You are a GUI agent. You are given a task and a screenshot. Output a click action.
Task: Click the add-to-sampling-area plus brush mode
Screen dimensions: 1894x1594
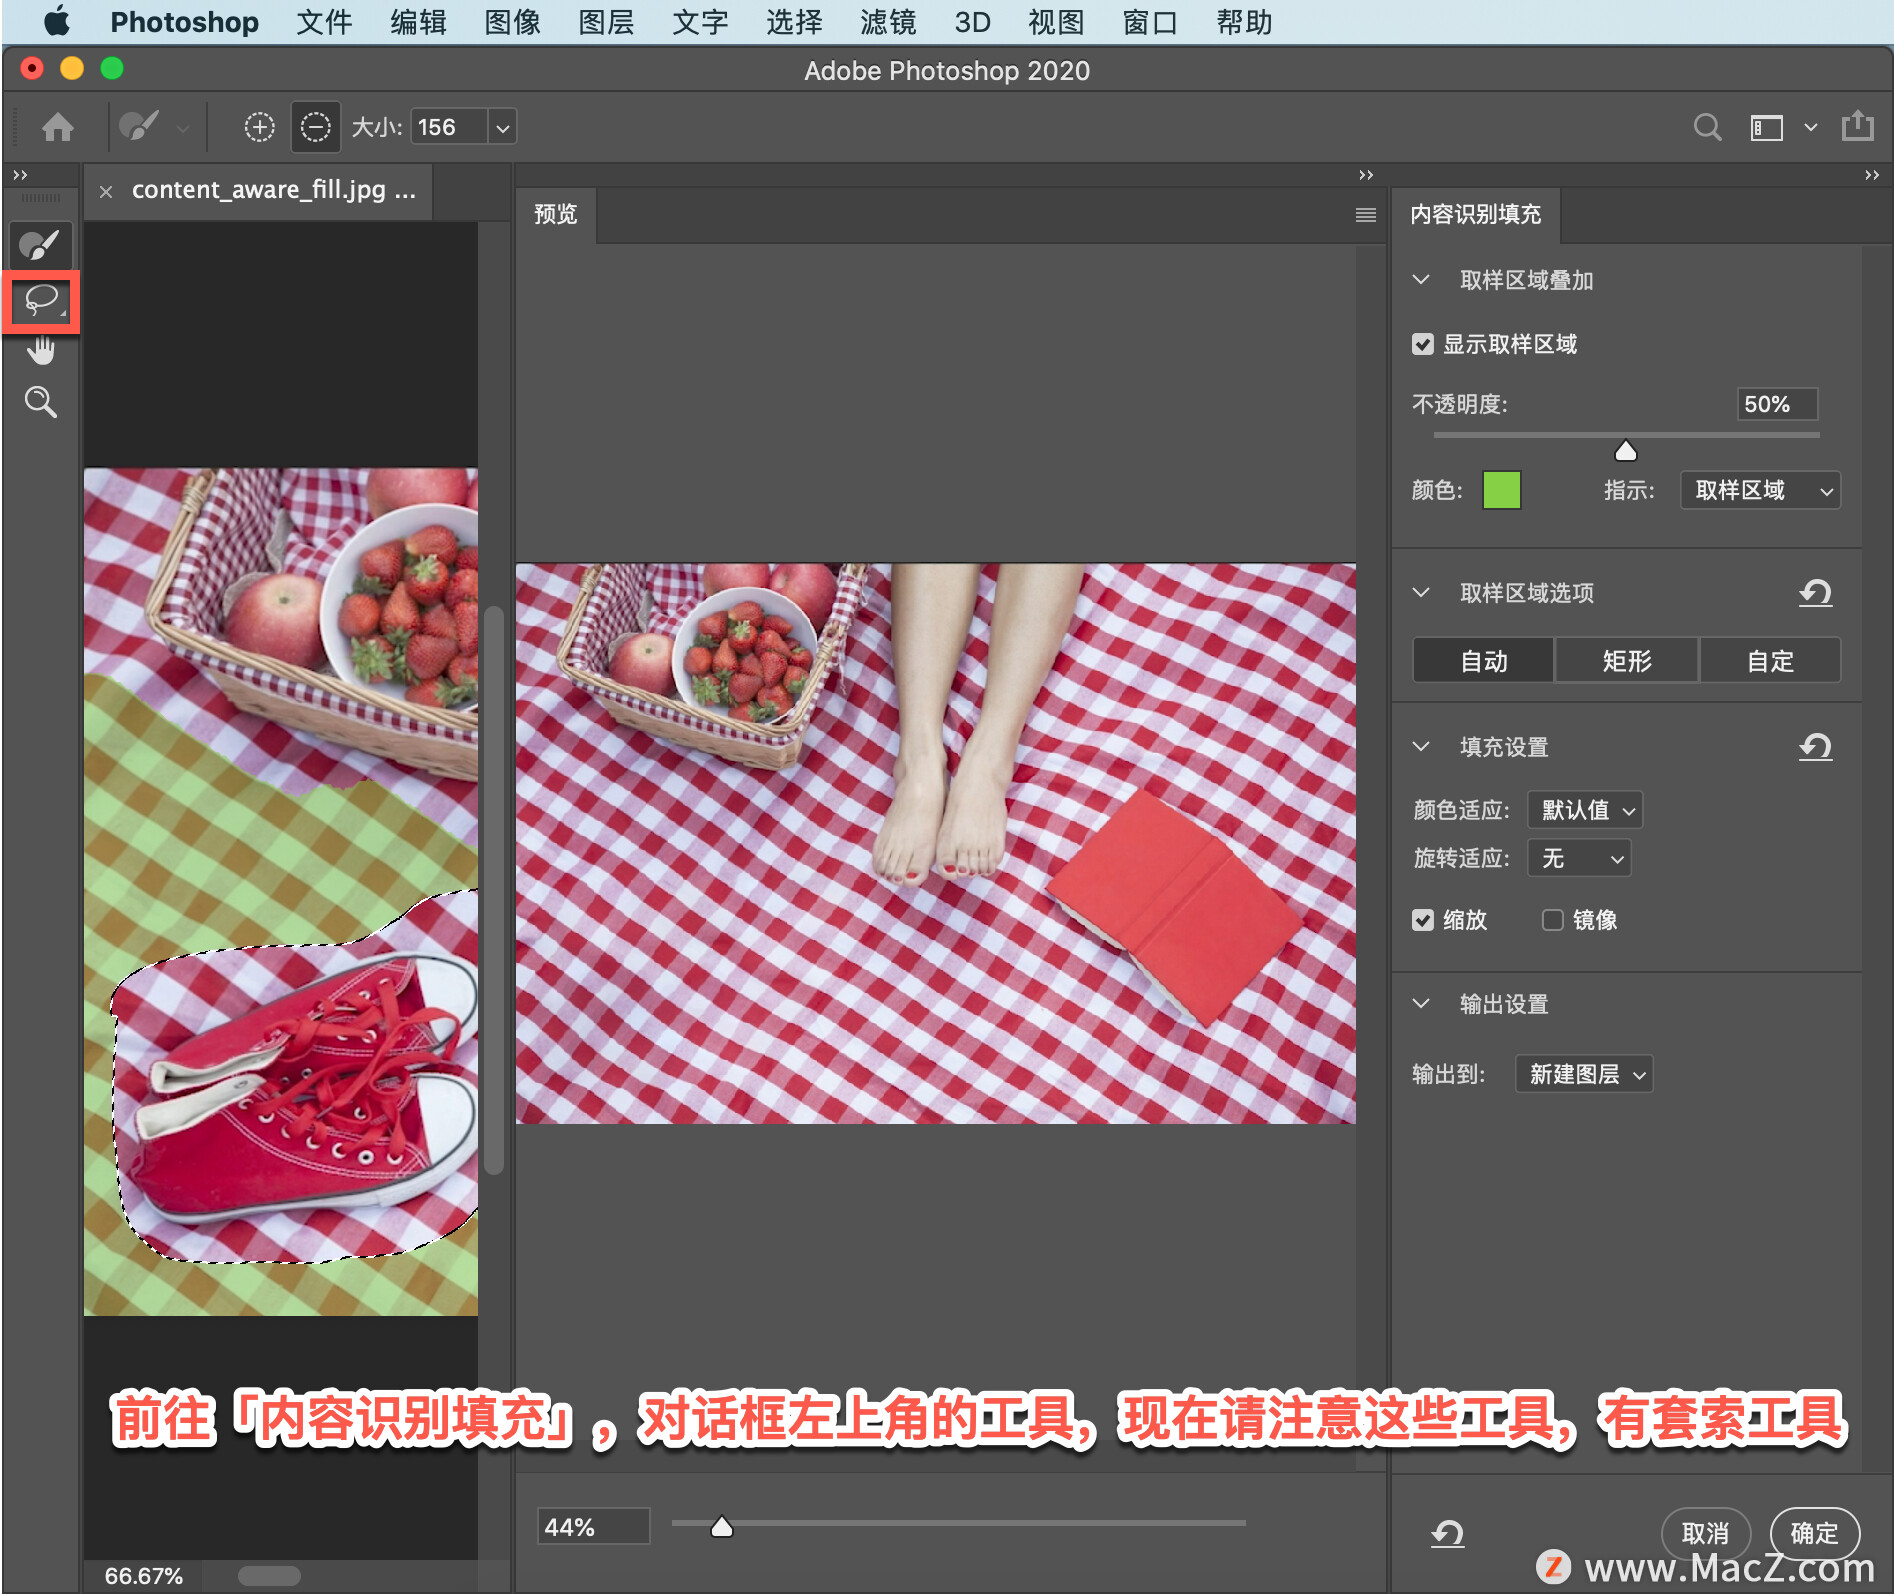click(x=260, y=127)
